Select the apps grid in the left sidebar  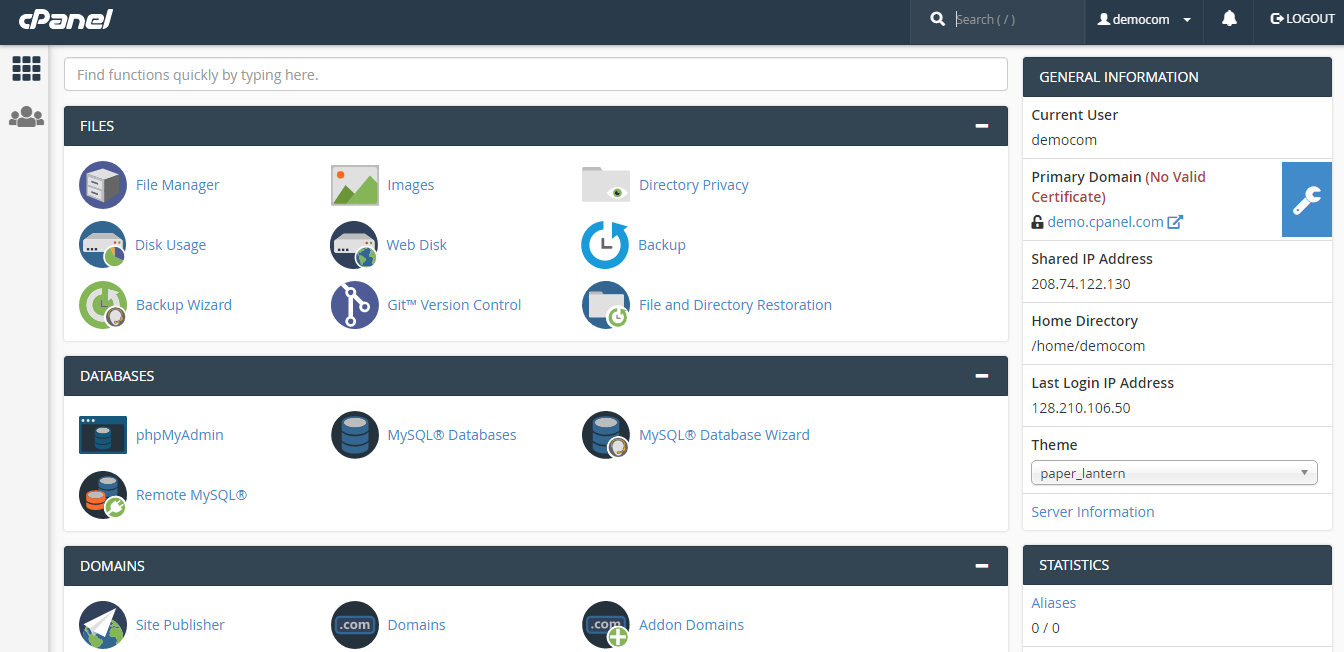pos(26,68)
